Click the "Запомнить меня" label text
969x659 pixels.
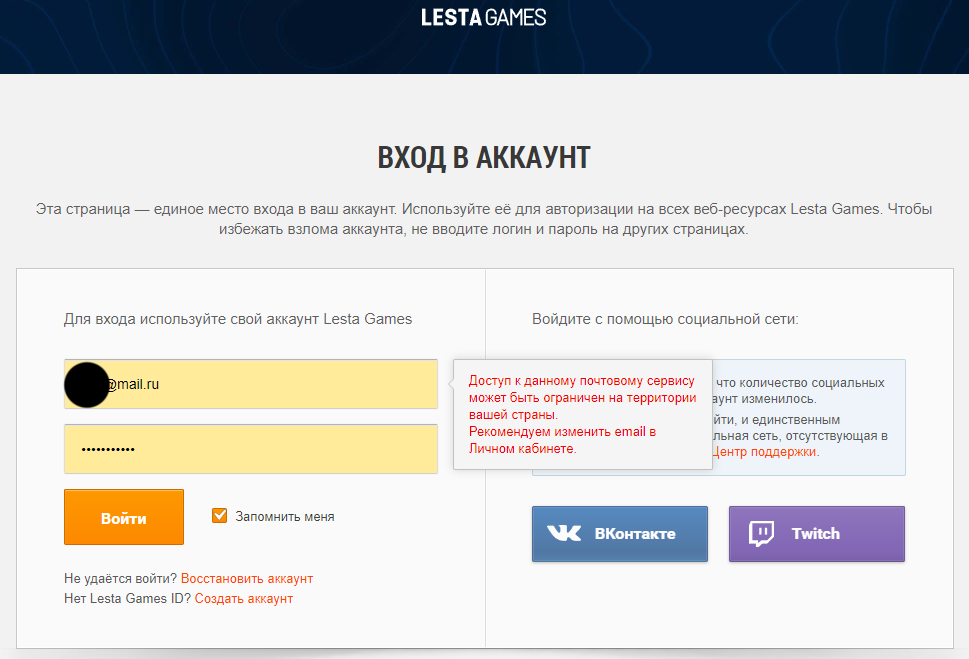click(x=285, y=517)
